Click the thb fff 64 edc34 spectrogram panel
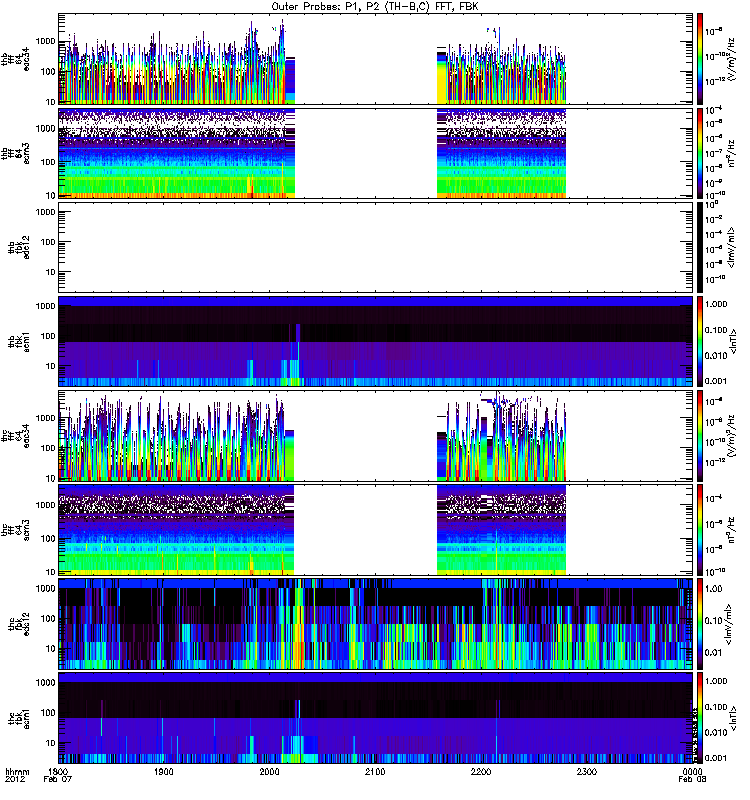Screen dimensions: 750x800 [x=375, y=59]
